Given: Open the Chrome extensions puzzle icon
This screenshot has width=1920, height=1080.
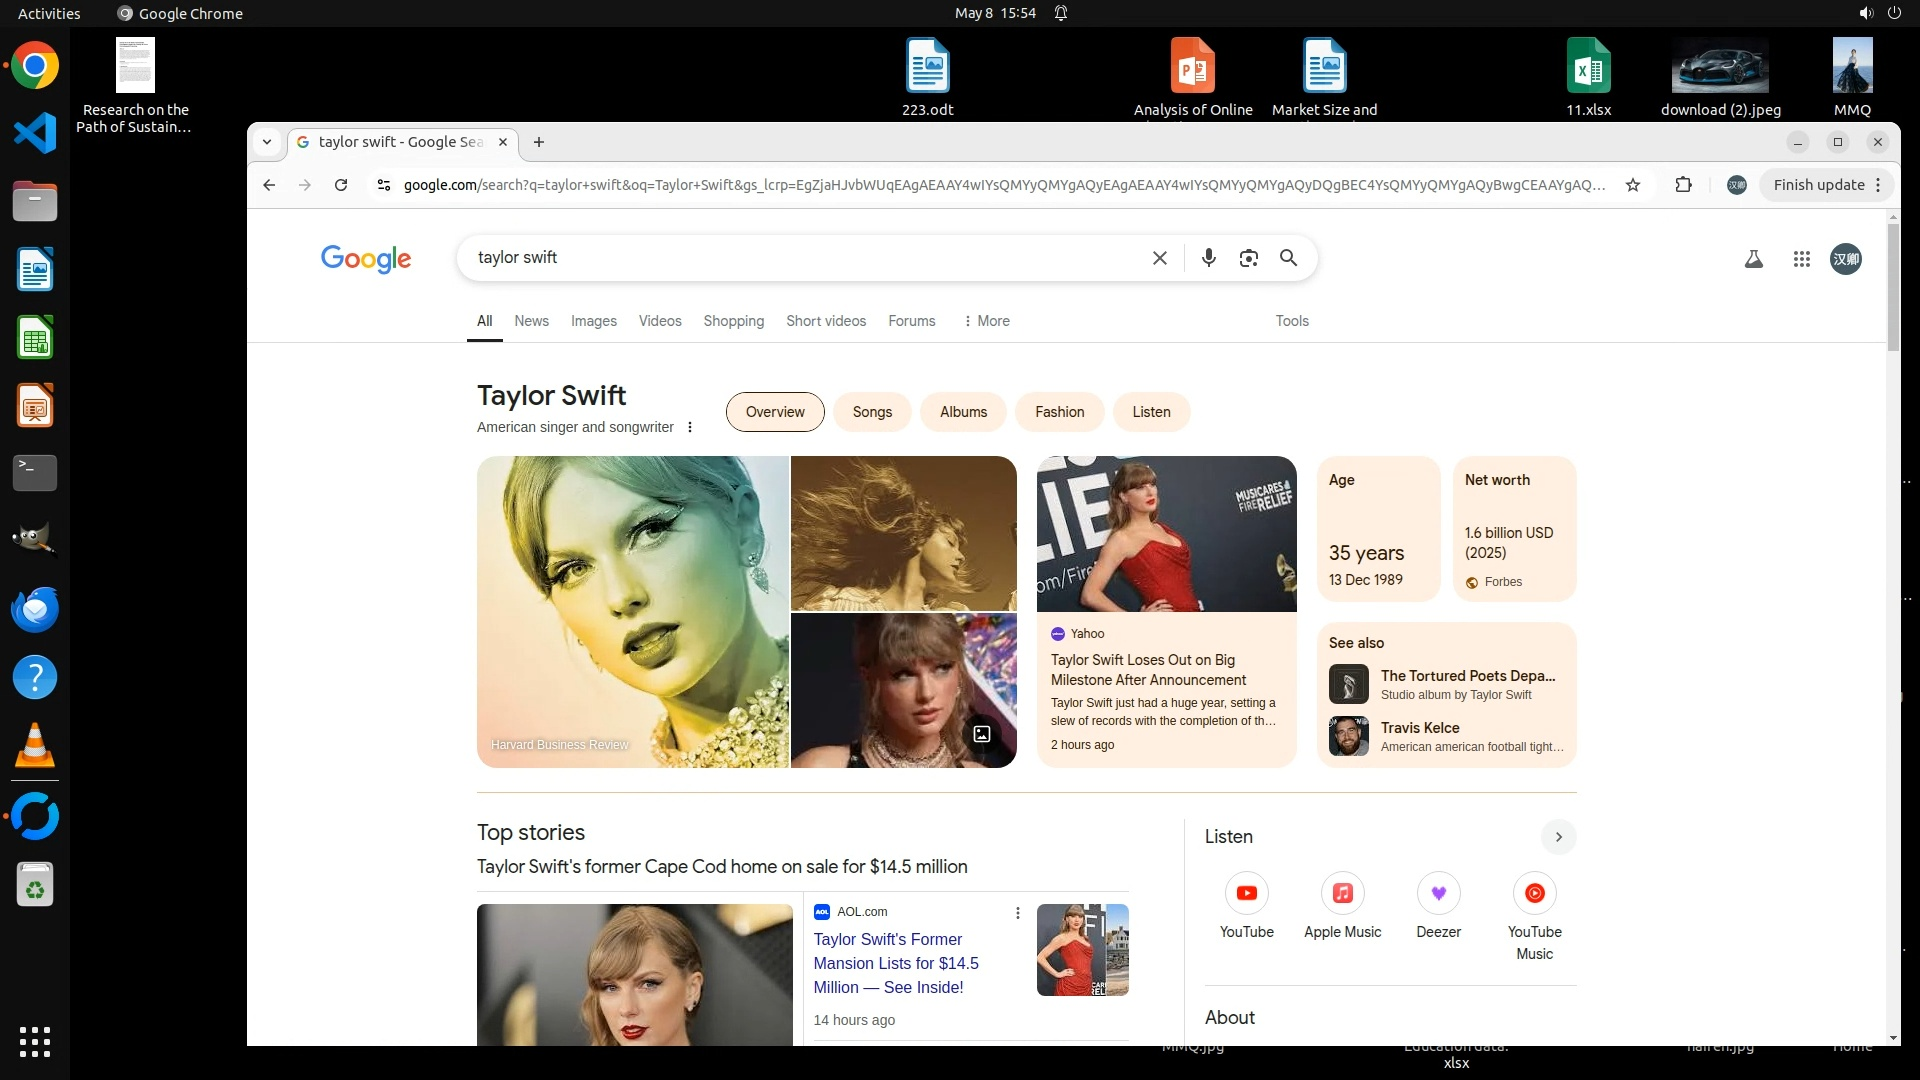Looking at the screenshot, I should click(x=1684, y=185).
